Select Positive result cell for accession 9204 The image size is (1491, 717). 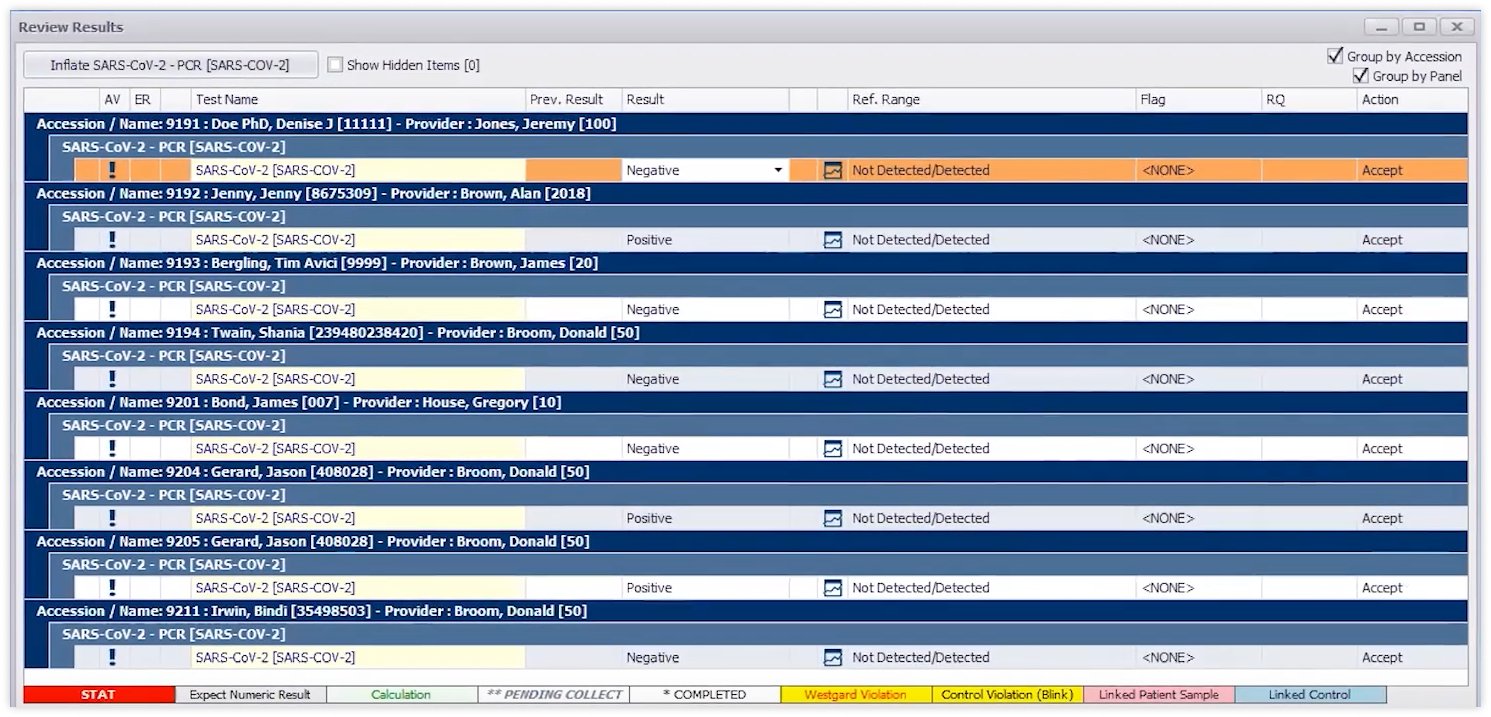click(x=649, y=519)
